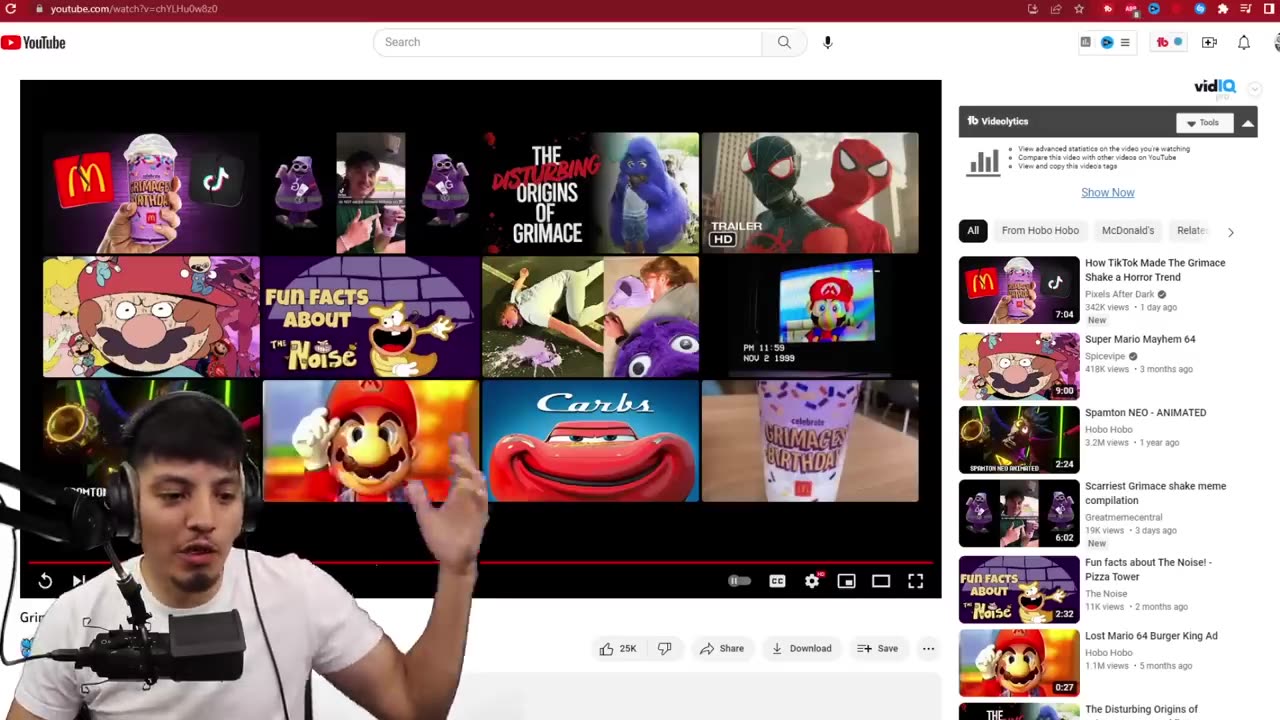The image size is (1280, 720).
Task: Skip to the next video
Action: click(79, 581)
